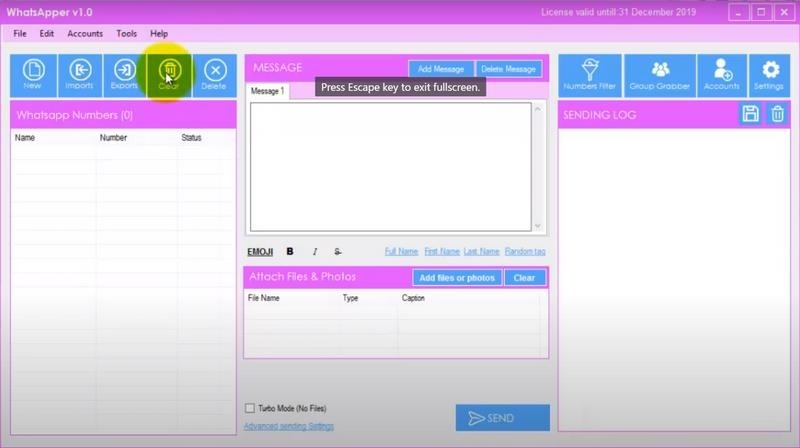
Task: Click the message scrollbar up arrow
Action: pos(538,109)
